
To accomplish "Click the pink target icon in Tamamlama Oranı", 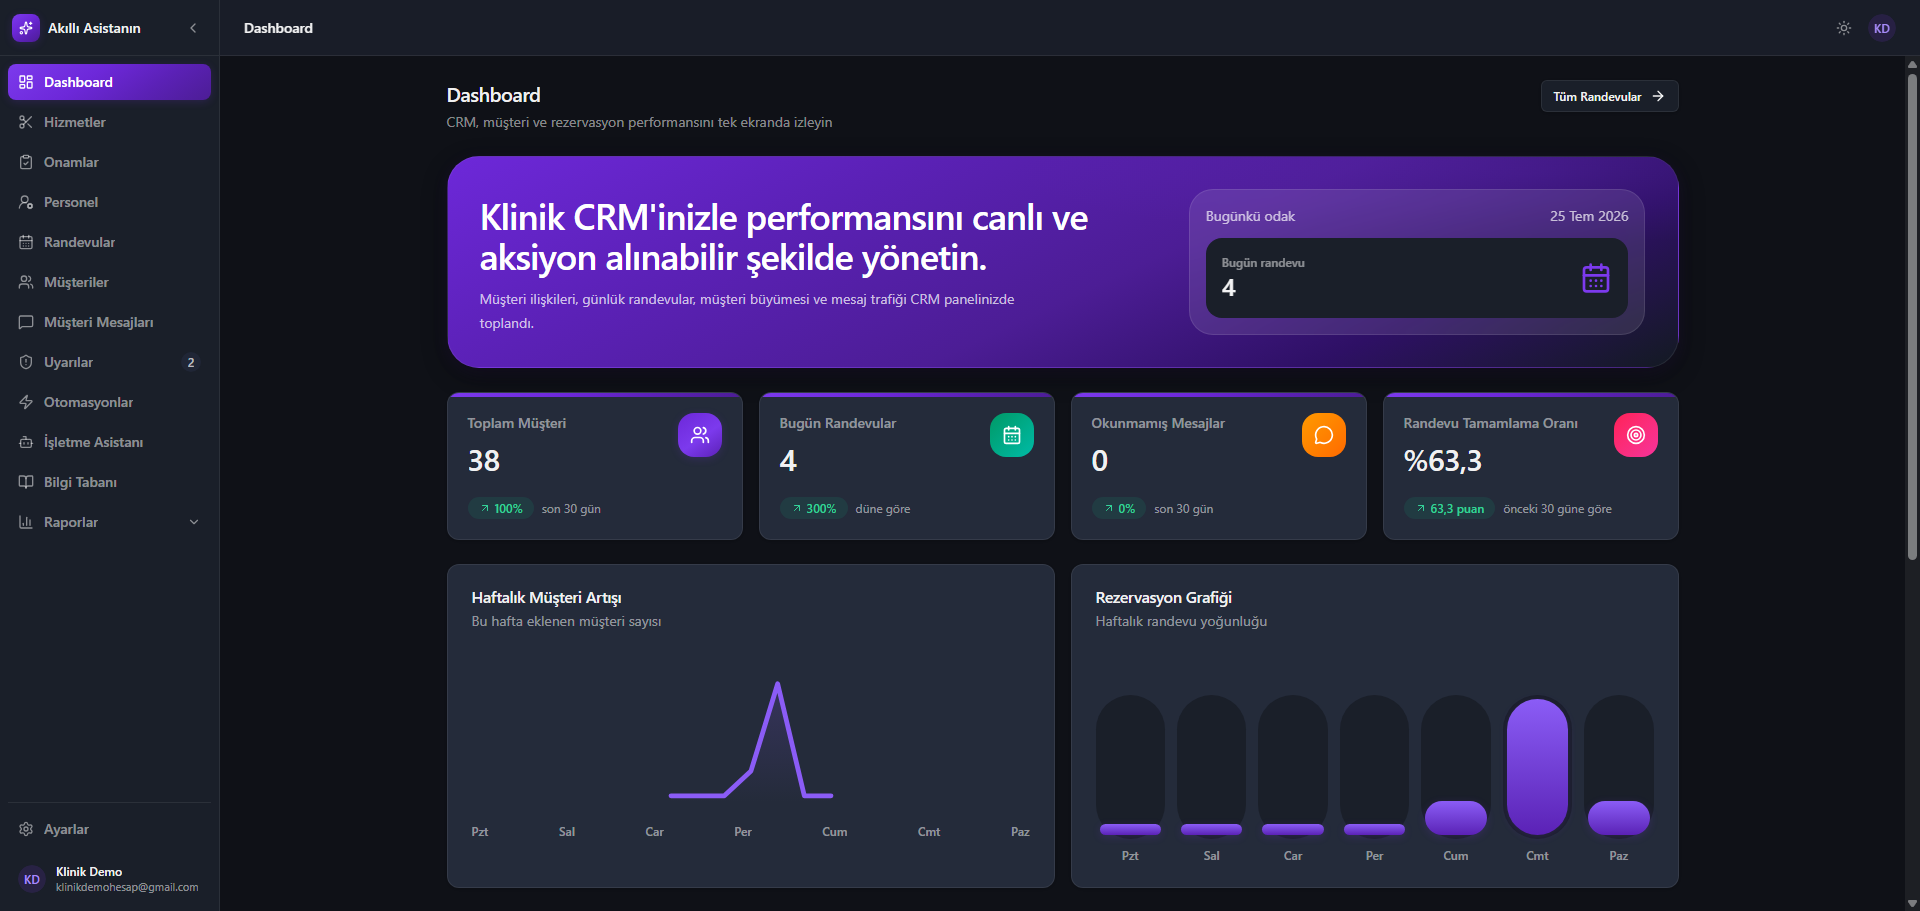I will coord(1636,435).
